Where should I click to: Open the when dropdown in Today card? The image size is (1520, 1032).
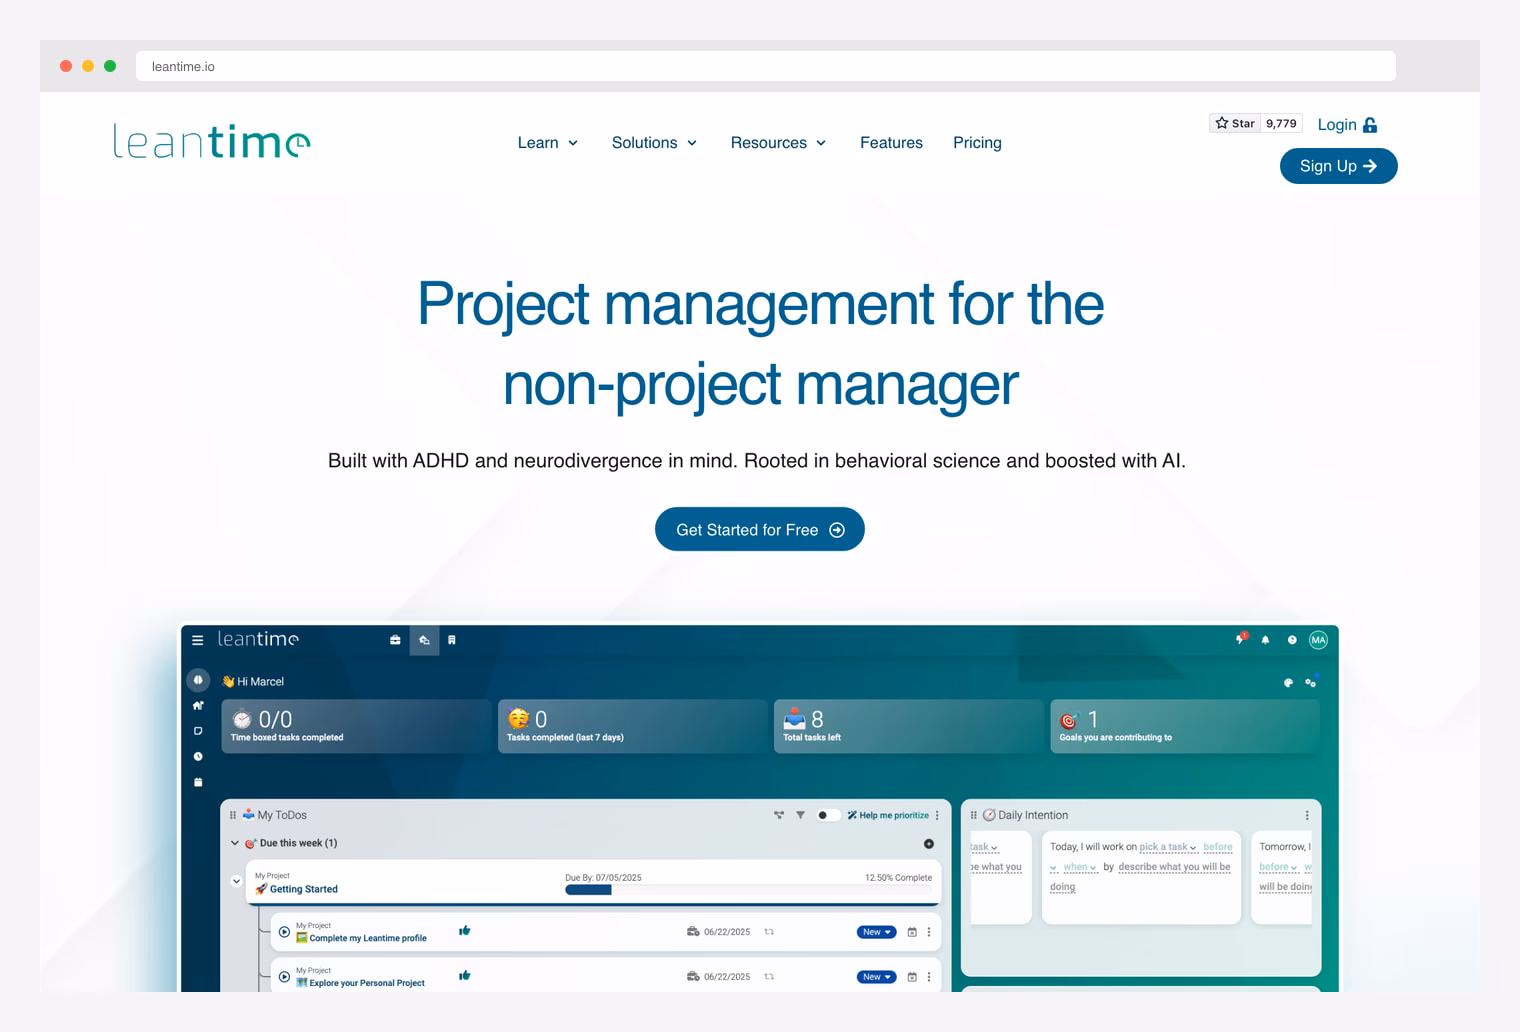click(x=1080, y=867)
